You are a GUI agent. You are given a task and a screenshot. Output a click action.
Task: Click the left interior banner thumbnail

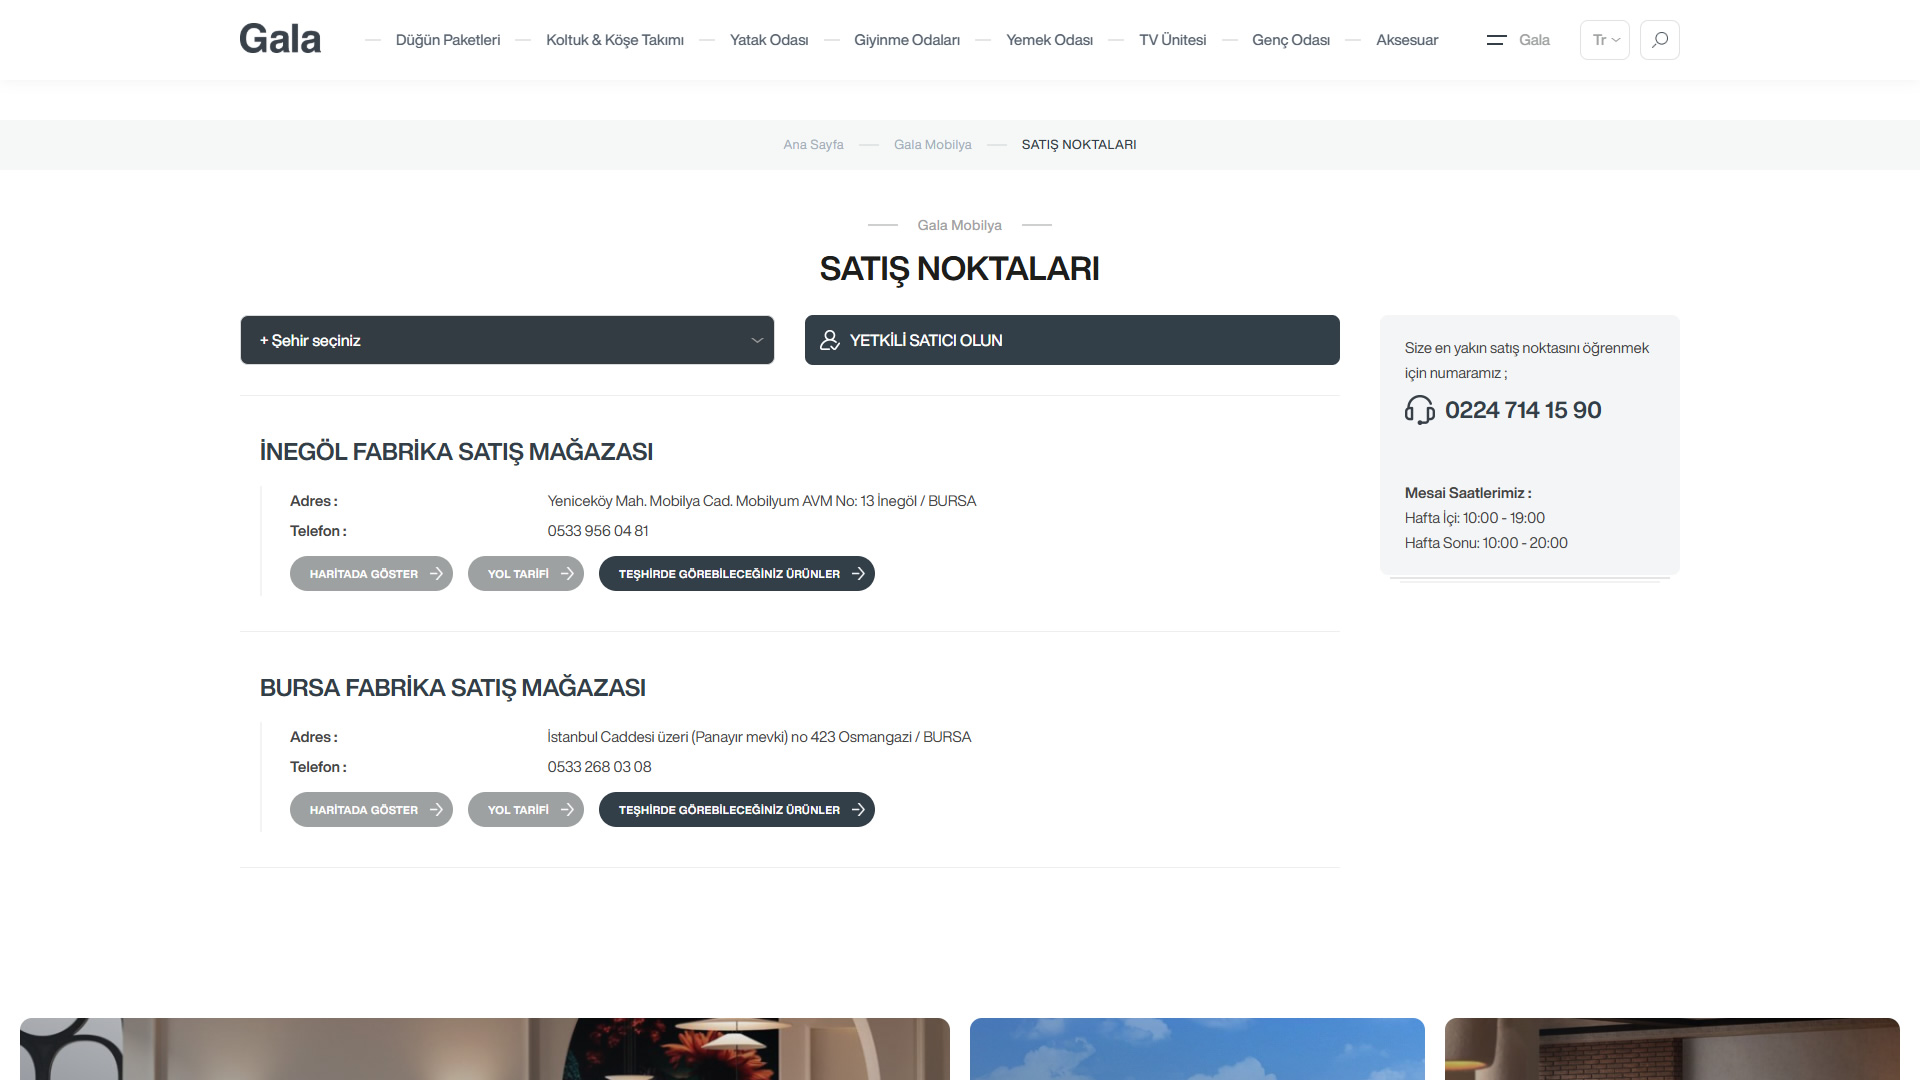484,1048
